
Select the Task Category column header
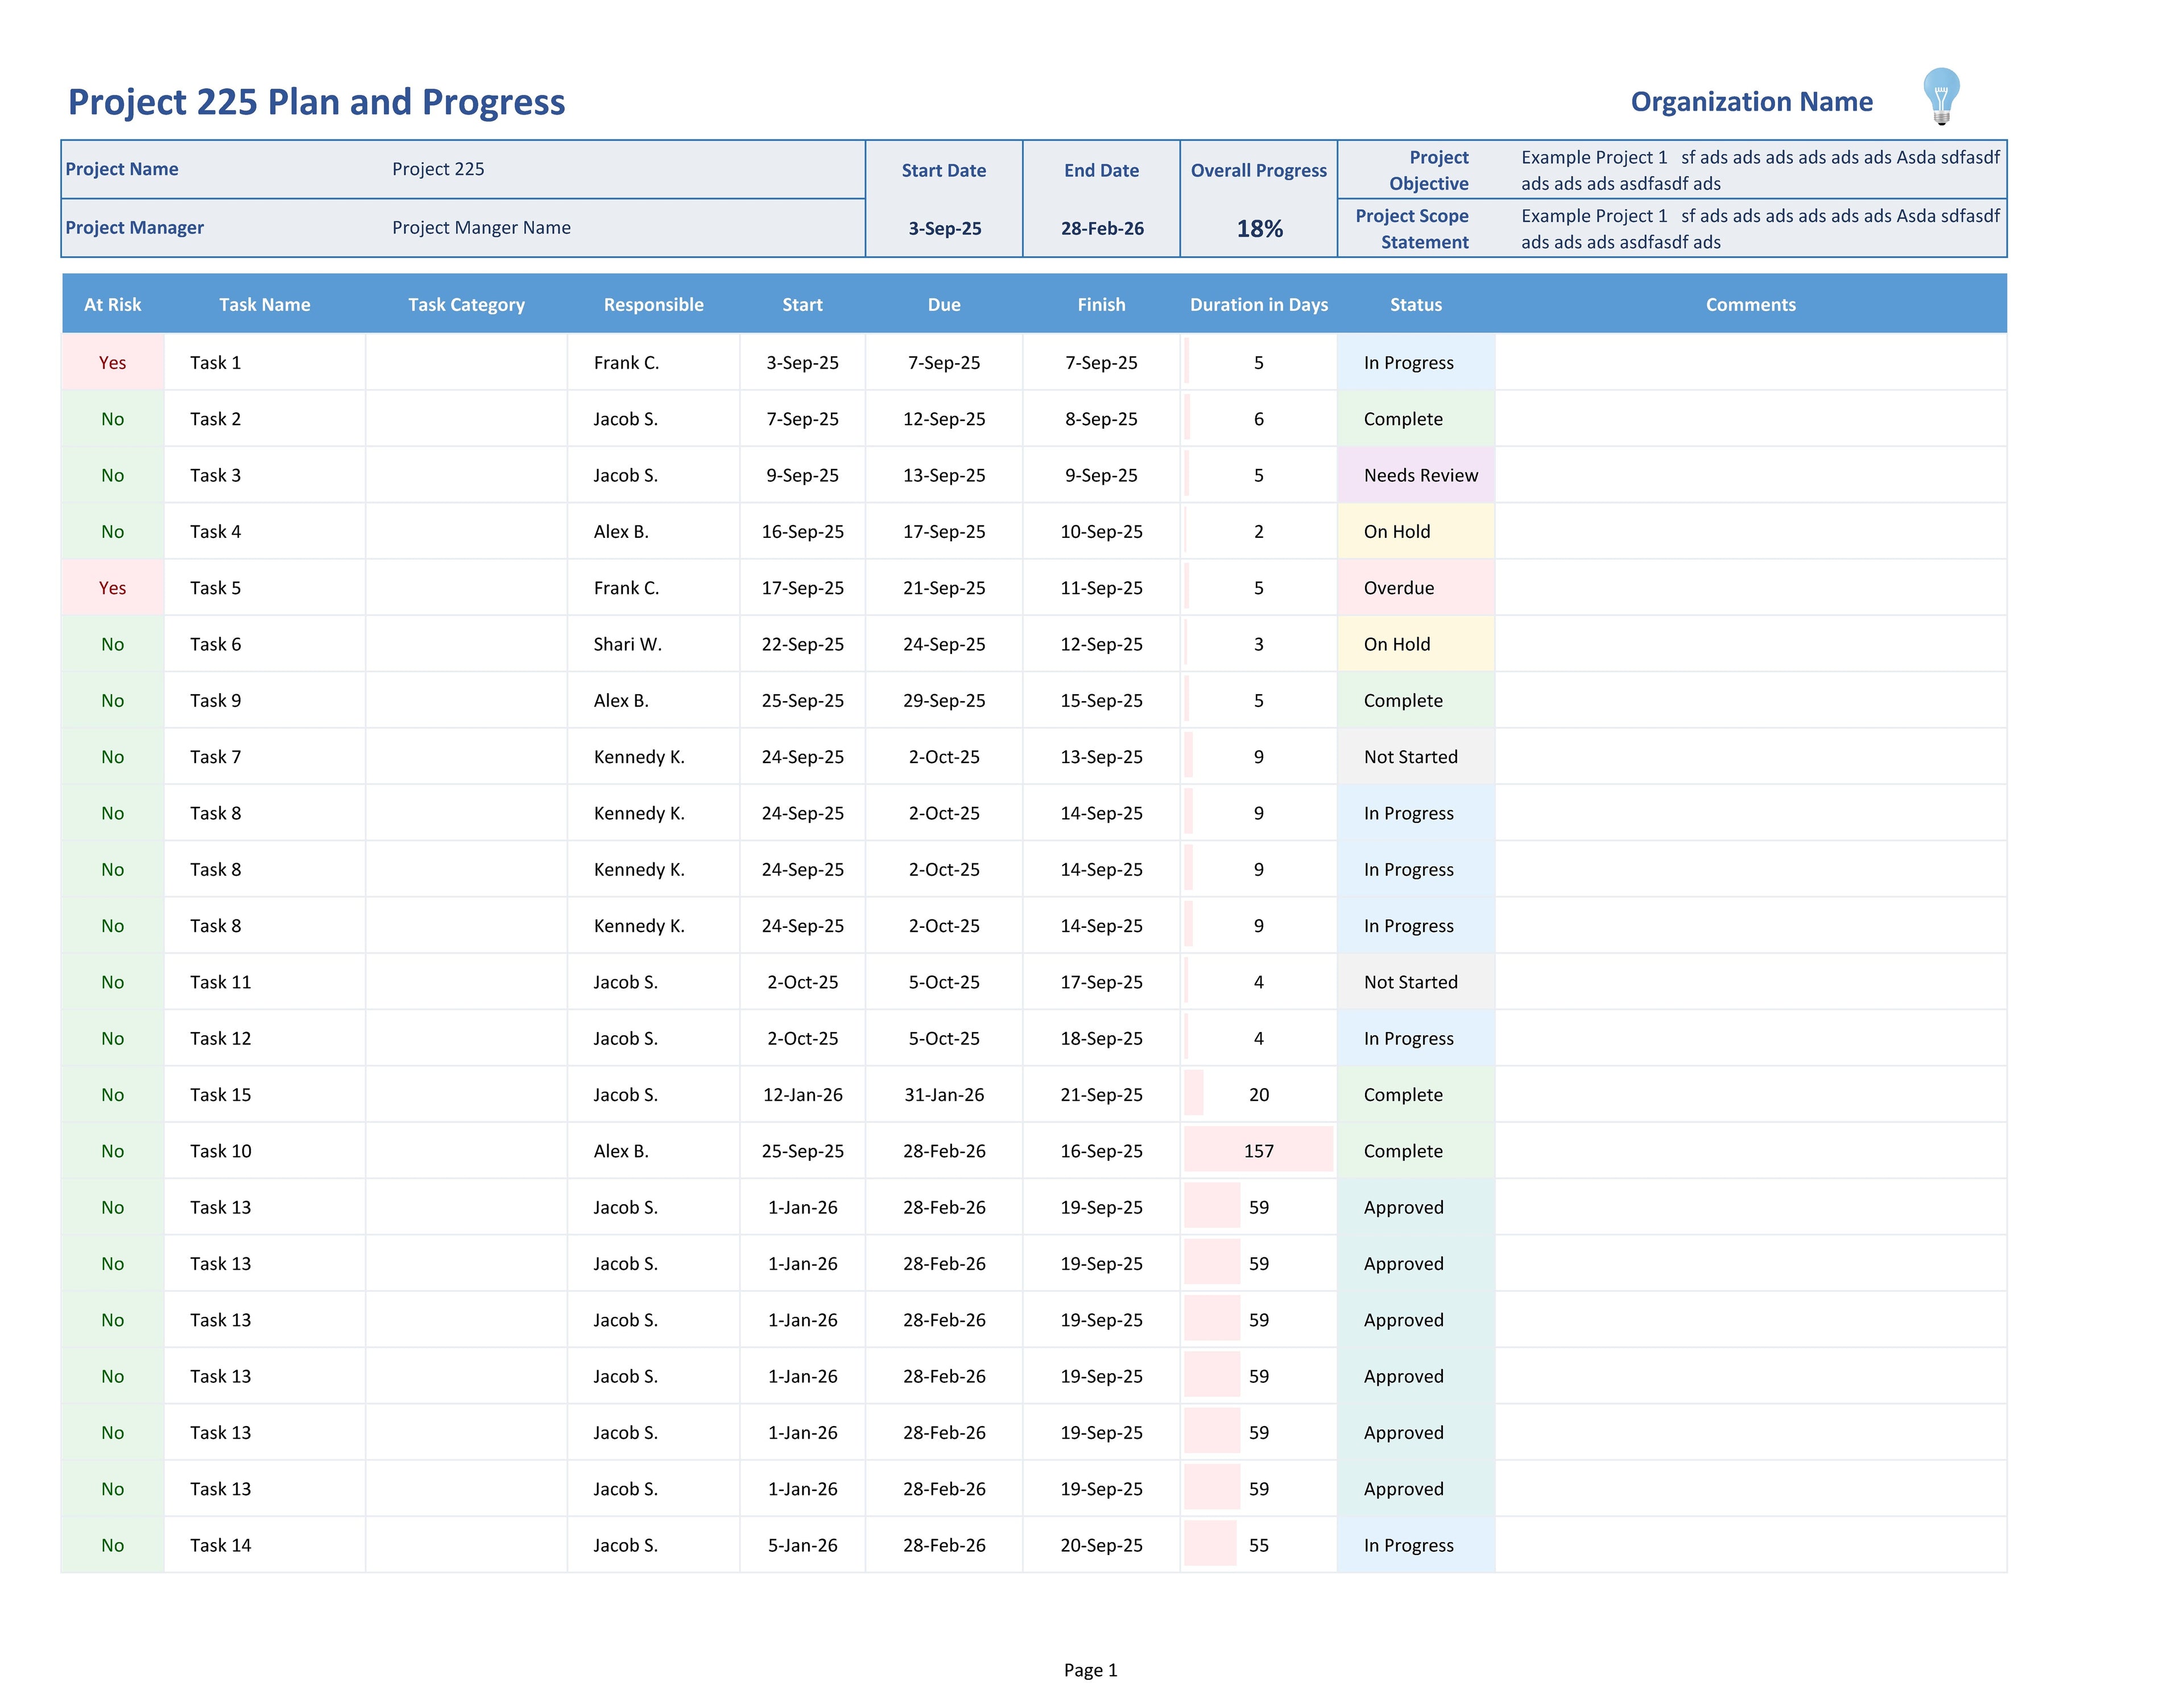pyautogui.click(x=468, y=304)
